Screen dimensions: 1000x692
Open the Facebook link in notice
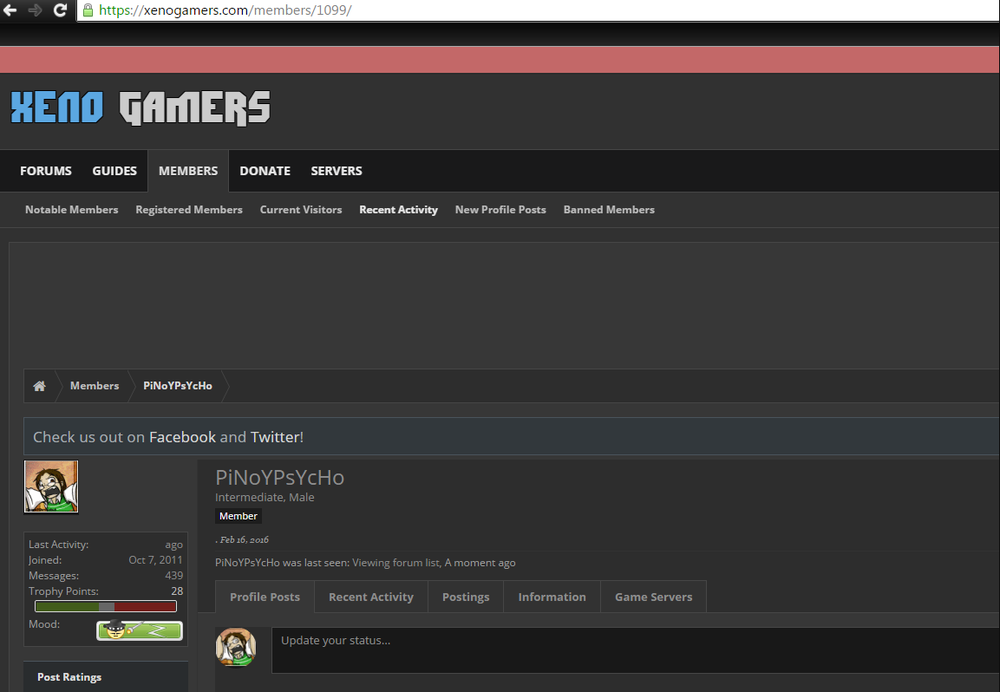[x=182, y=437]
